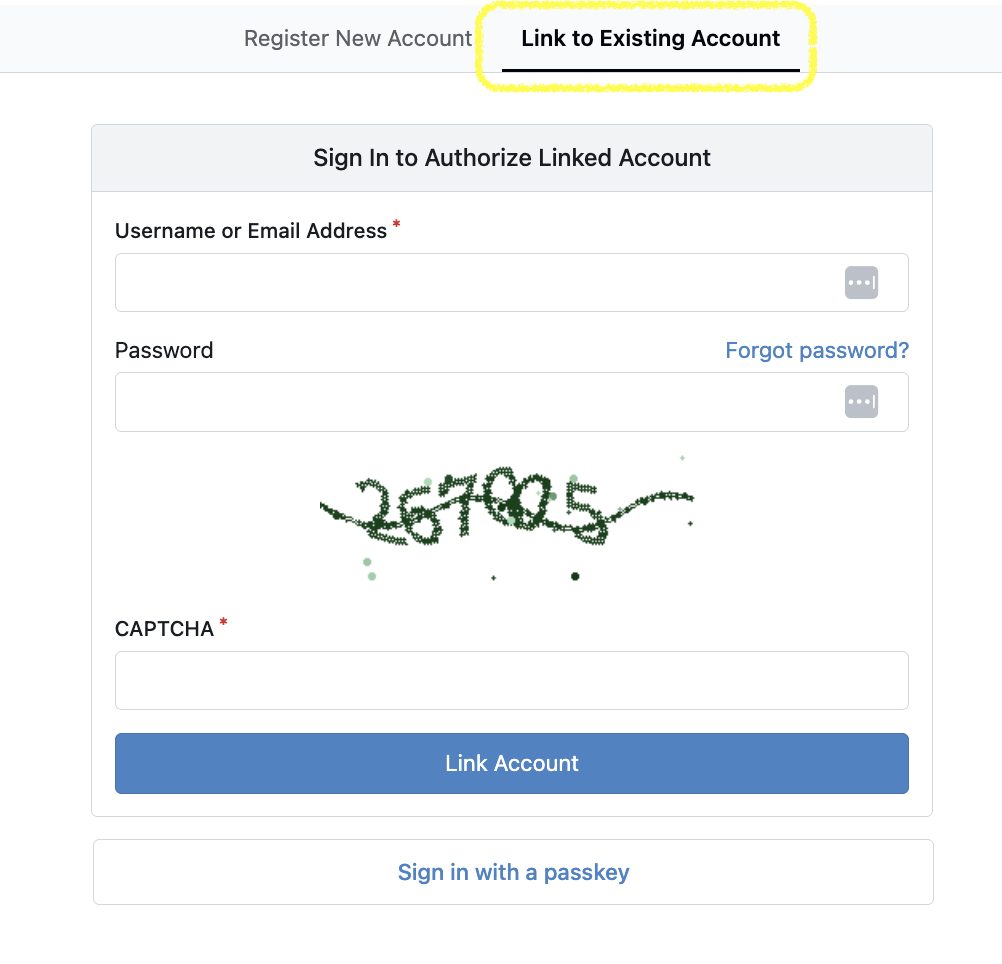Click the dark green dot below the CAPTCHA digits
The height and width of the screenshot is (964, 1002).
coord(575,576)
